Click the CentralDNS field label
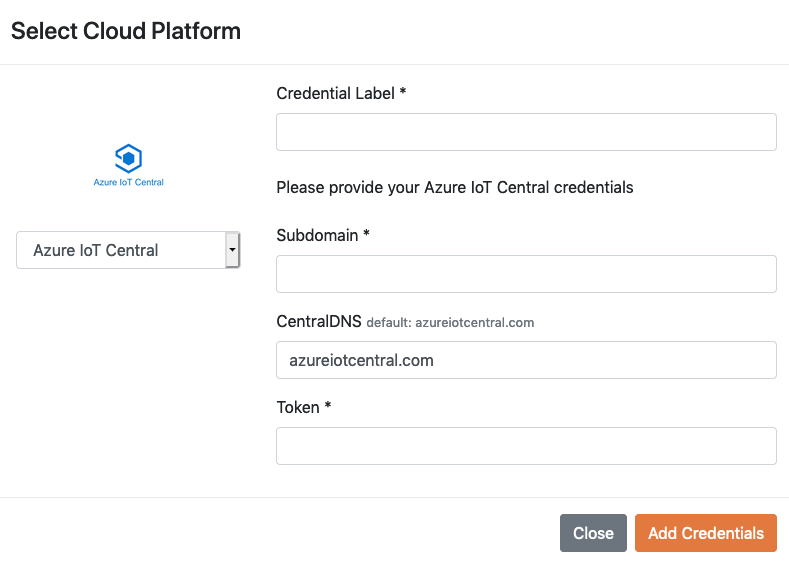The image size is (789, 563). click(x=319, y=321)
